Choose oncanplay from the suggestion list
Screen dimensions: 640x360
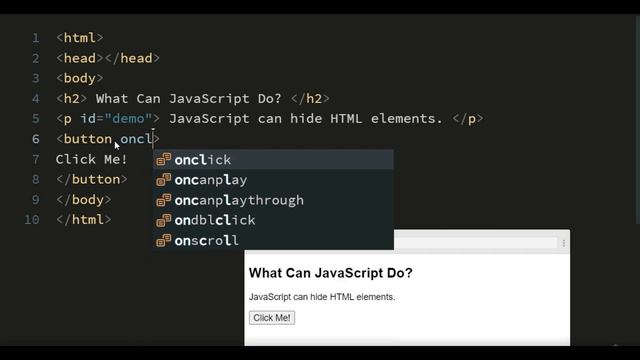273,180
